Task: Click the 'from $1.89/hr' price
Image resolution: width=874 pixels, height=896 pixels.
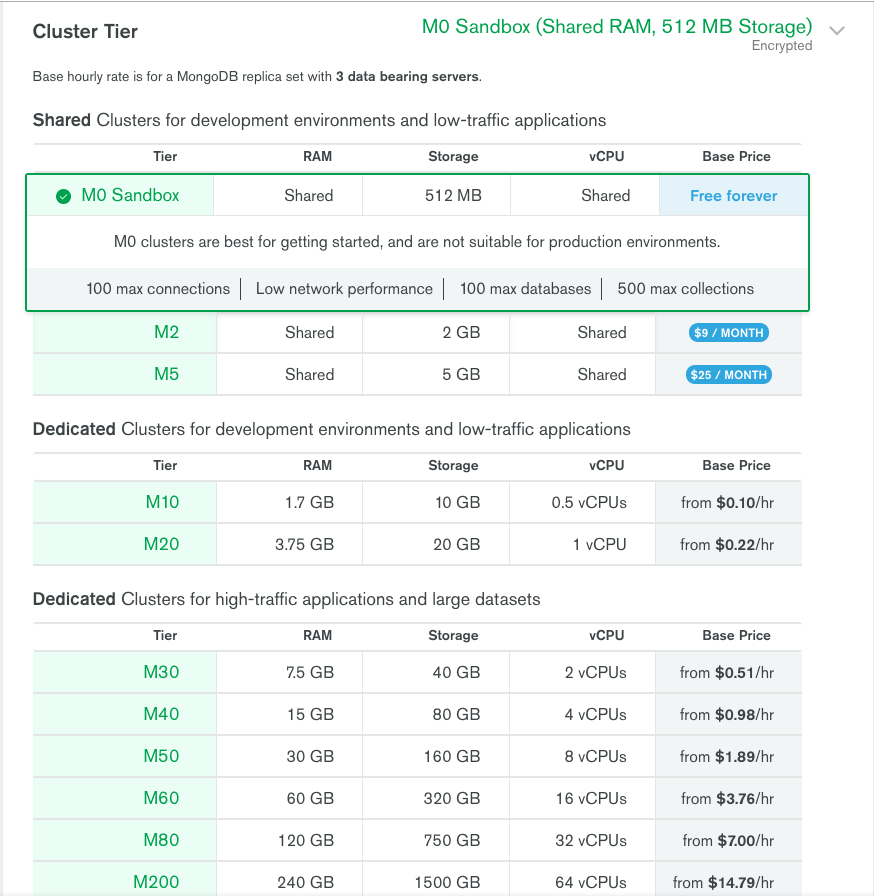Action: click(x=727, y=757)
